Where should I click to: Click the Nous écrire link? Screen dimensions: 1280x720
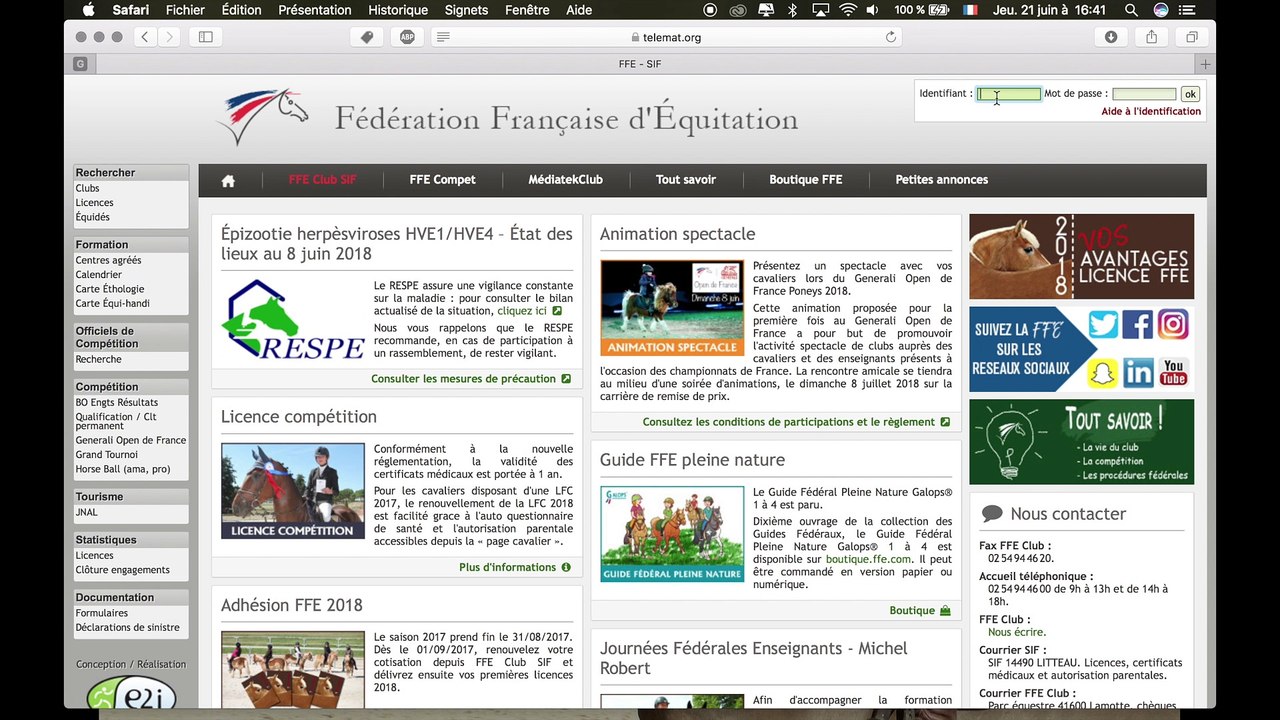[1017, 632]
